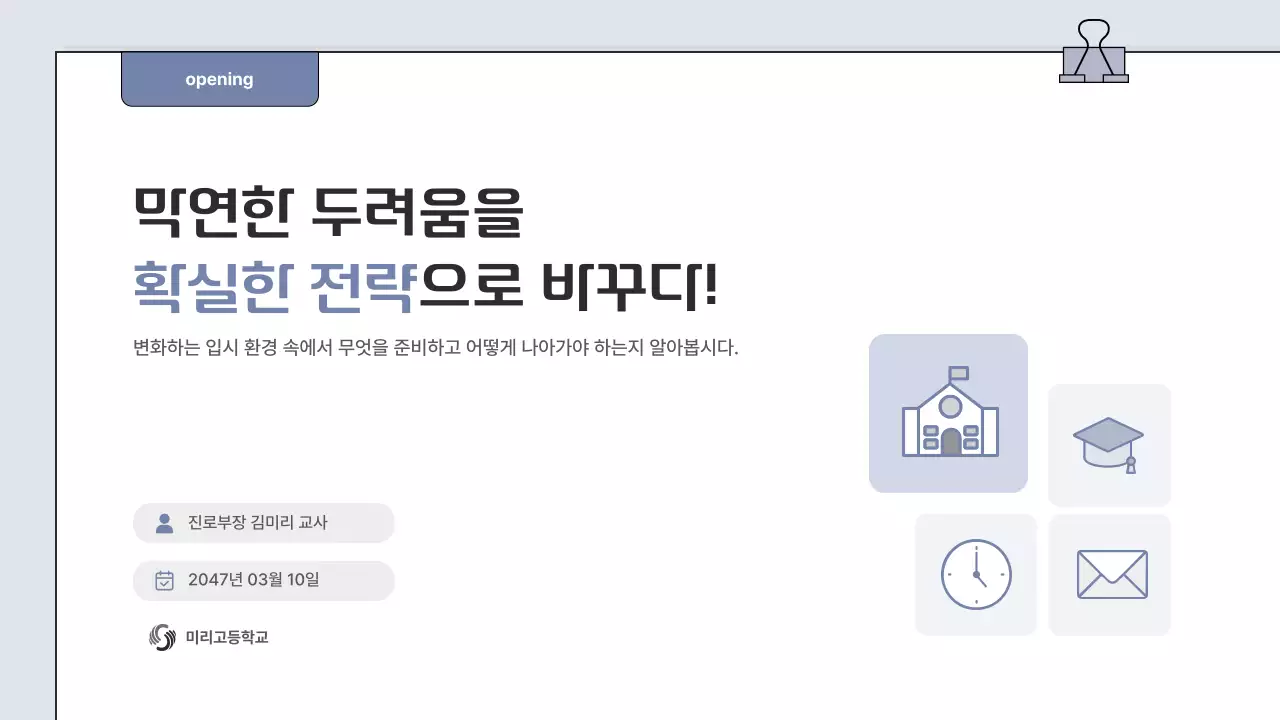Viewport: 1280px width, 720px height.
Task: Open the envelope mail icon
Action: (1110, 574)
